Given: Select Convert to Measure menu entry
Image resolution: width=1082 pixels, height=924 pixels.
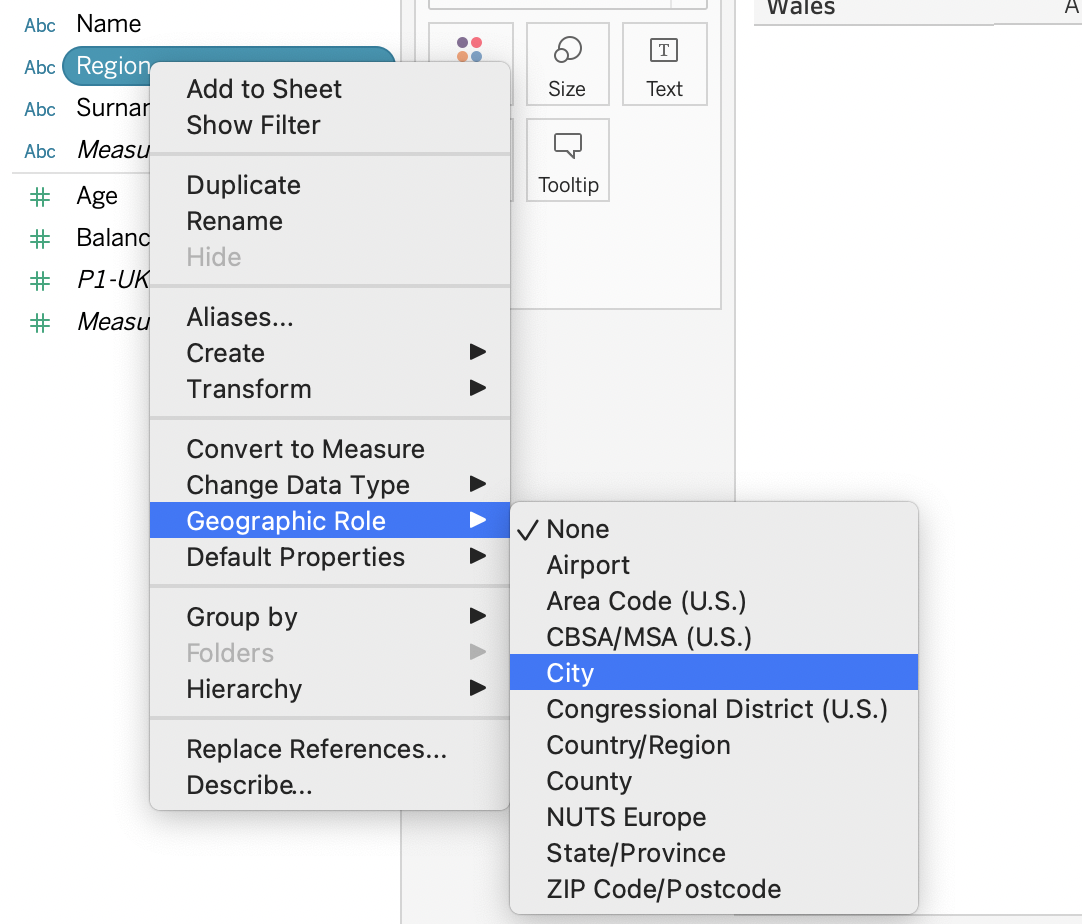Looking at the screenshot, I should [x=306, y=449].
